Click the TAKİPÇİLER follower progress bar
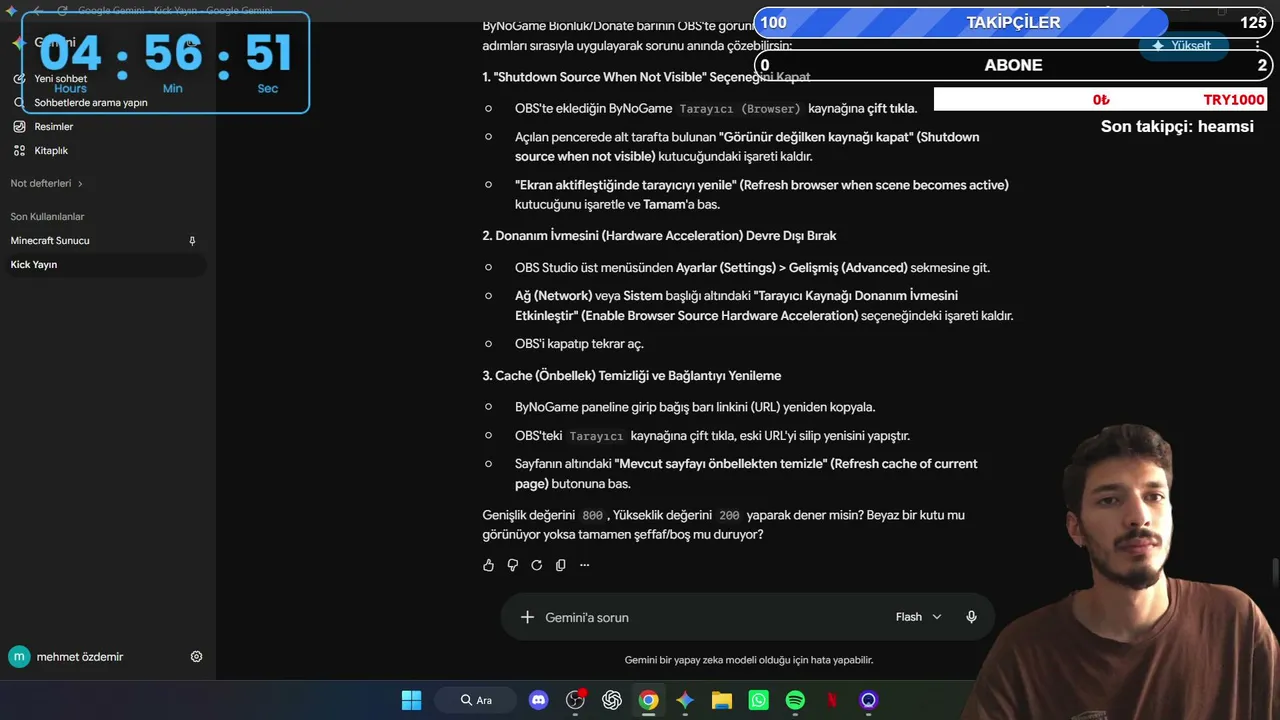Image resolution: width=1280 pixels, height=720 pixels. pyautogui.click(x=1013, y=22)
